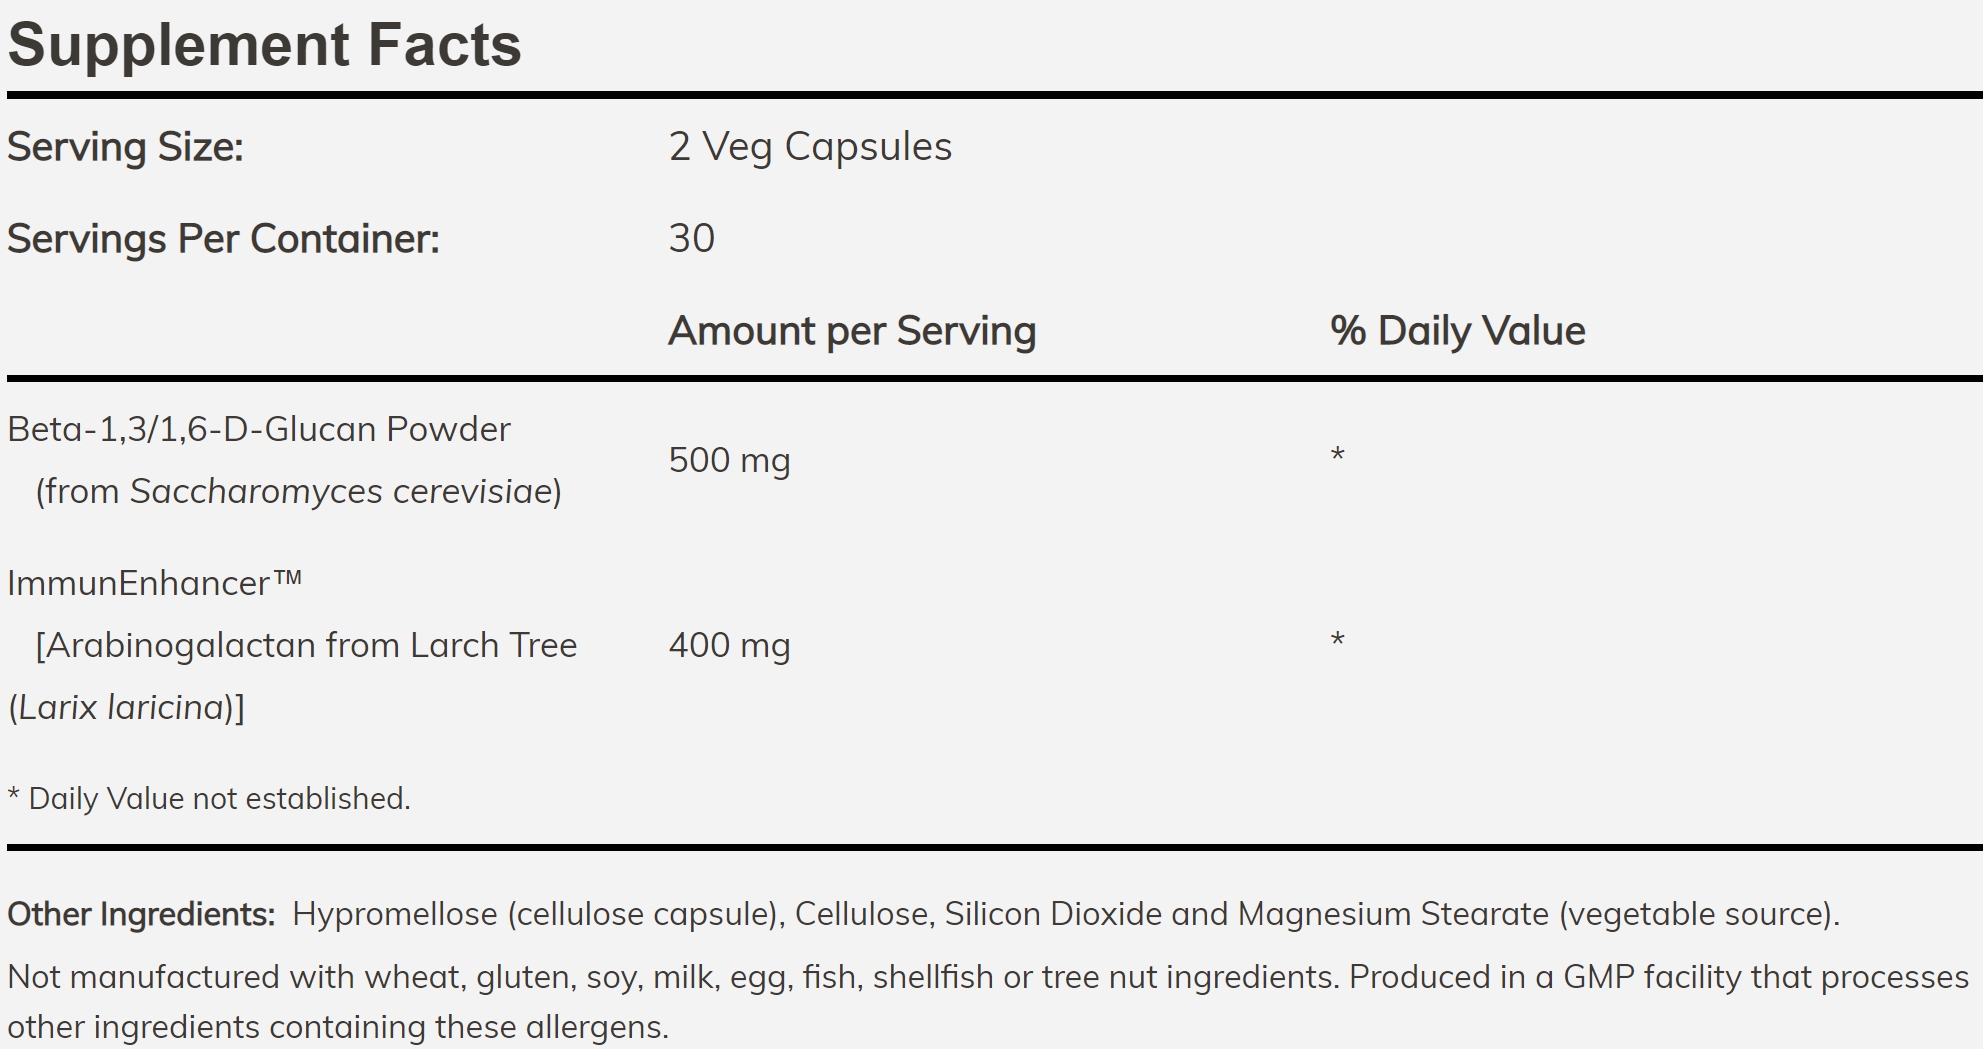Click the 400 mg amount
This screenshot has height=1049, width=1983.
(x=730, y=645)
